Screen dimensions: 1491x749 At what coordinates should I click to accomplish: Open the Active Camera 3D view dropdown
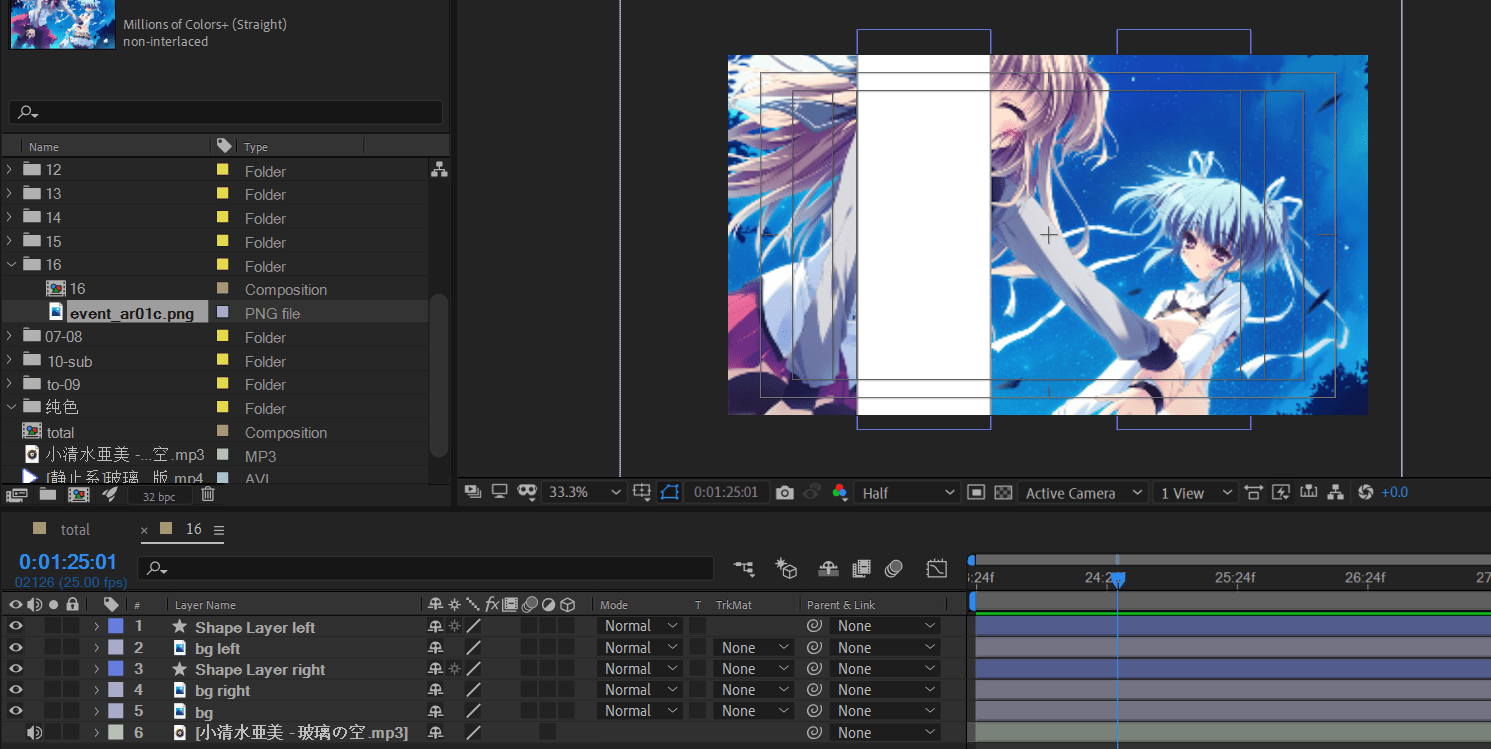pyautogui.click(x=1083, y=493)
